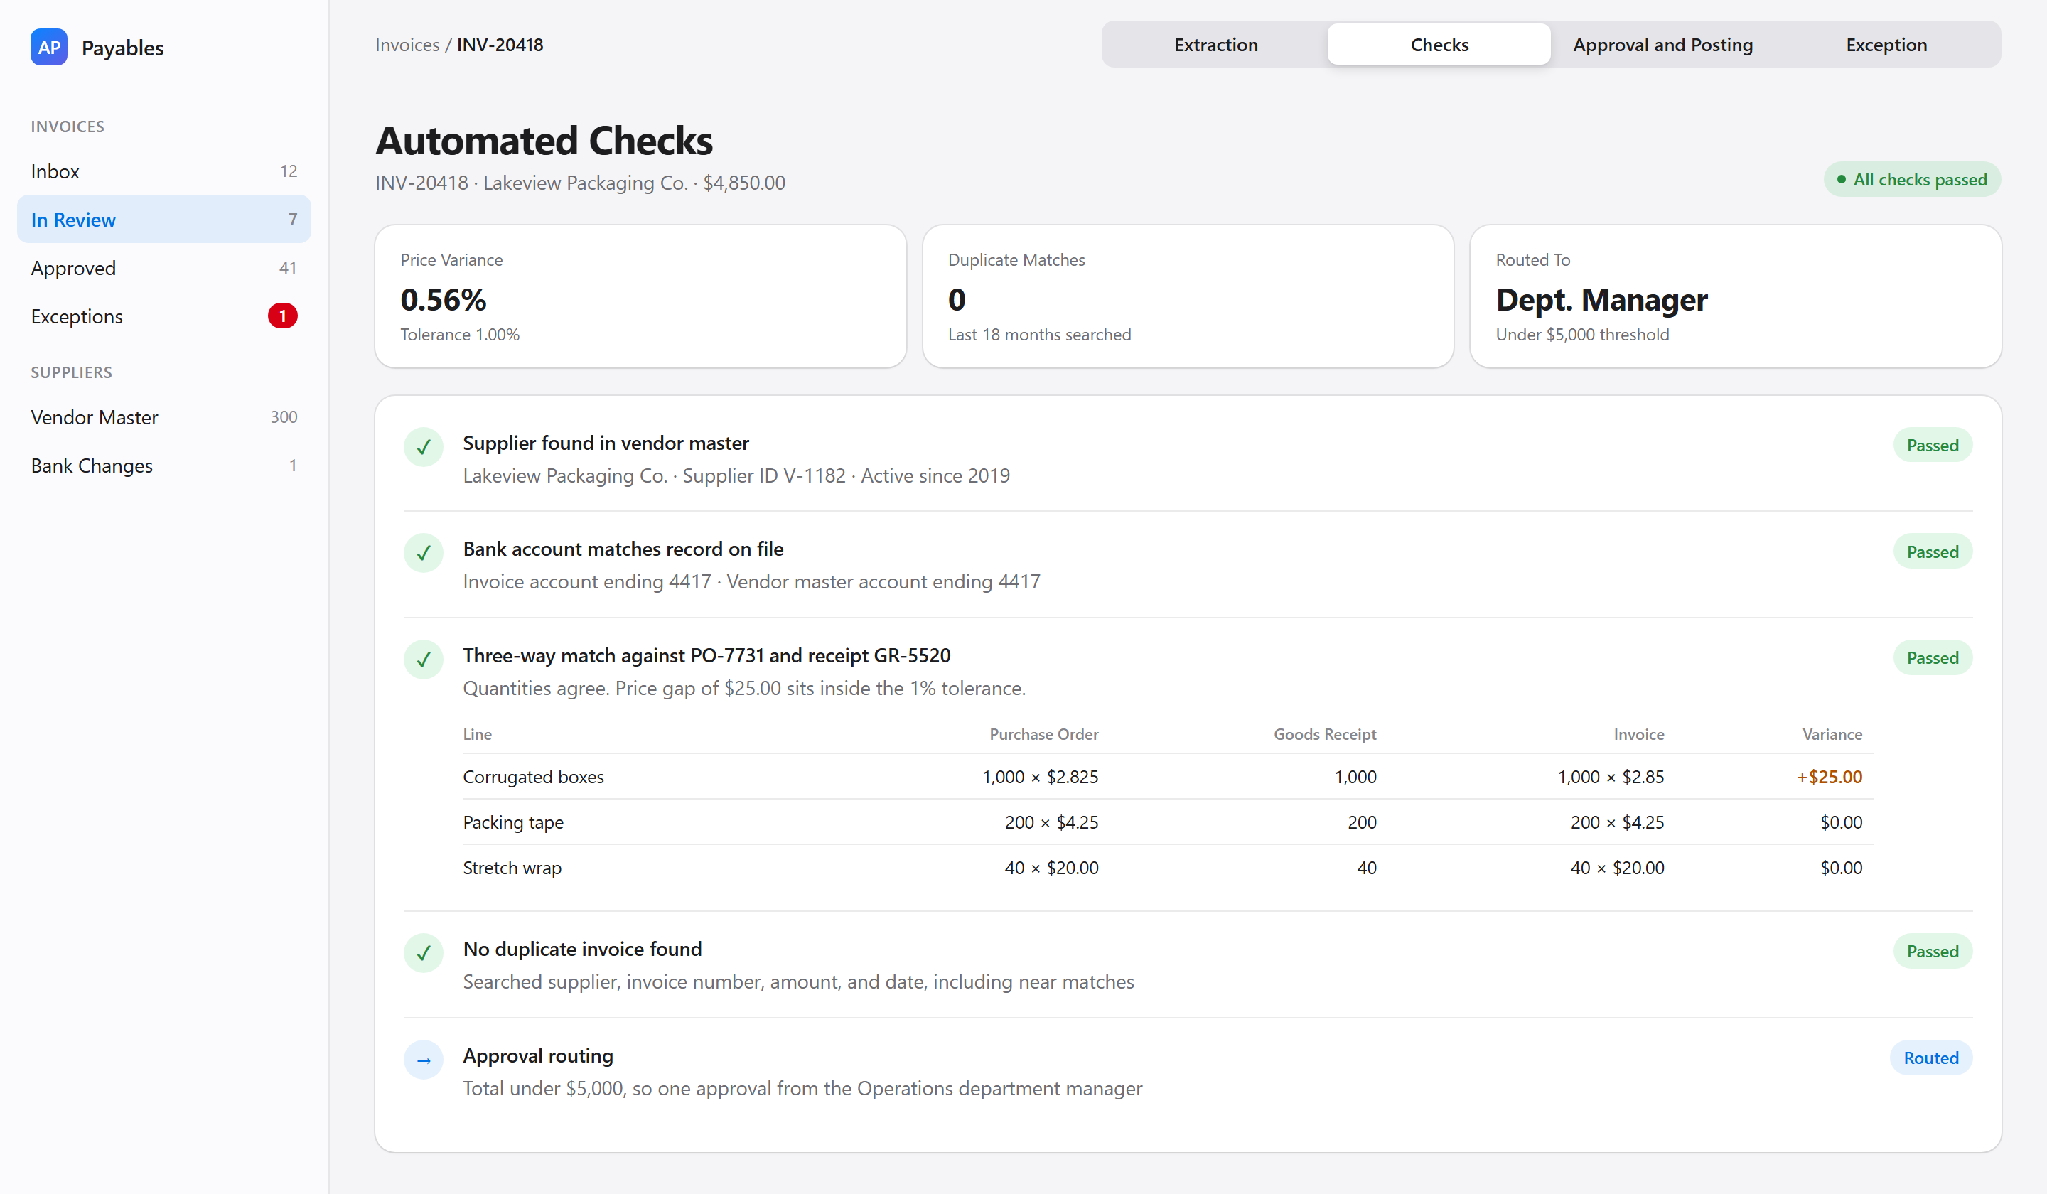Open the Approved invoices list

[164, 268]
